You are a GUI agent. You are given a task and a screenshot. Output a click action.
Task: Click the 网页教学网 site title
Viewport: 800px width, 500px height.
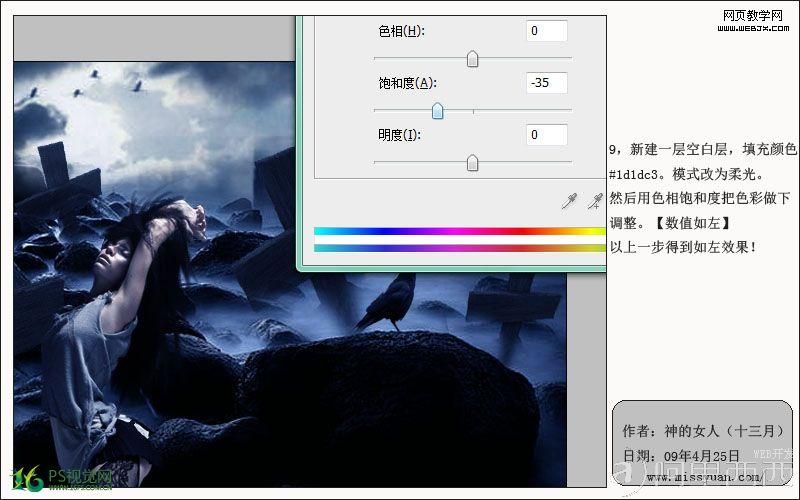pyautogui.click(x=753, y=16)
